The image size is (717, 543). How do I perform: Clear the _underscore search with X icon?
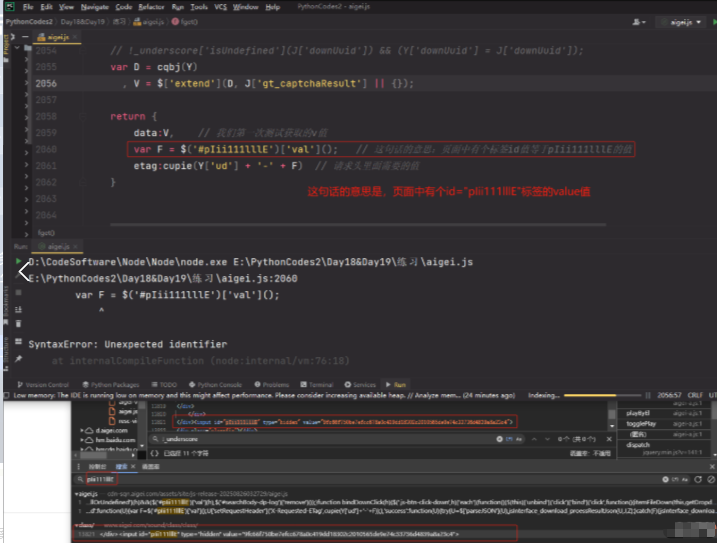pyautogui.click(x=499, y=439)
